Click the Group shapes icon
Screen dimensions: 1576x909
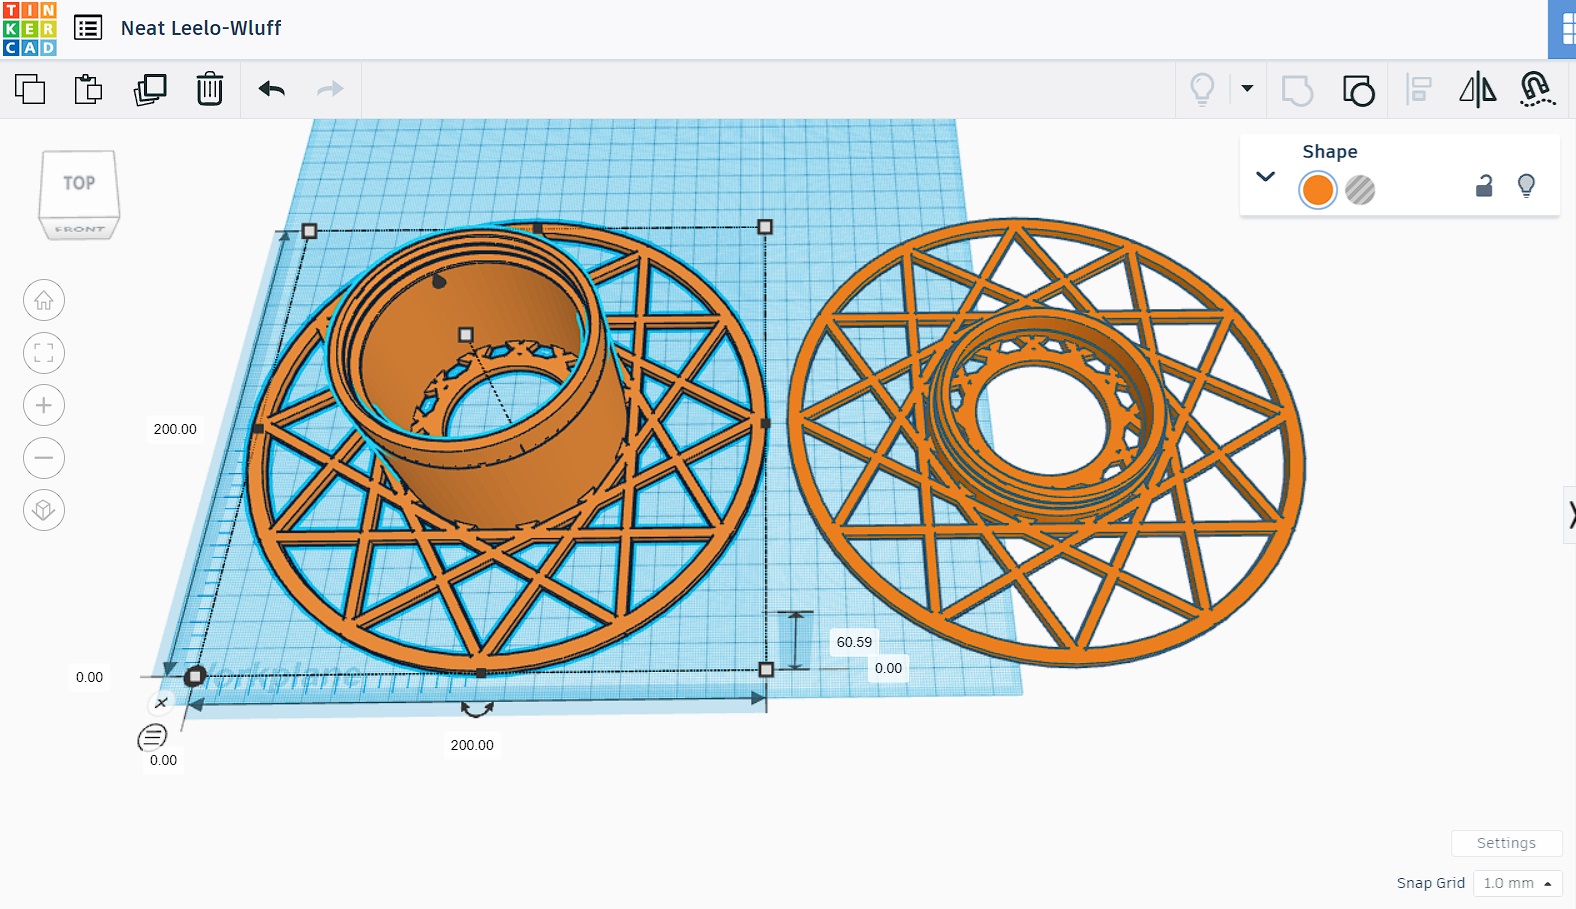[1297, 90]
